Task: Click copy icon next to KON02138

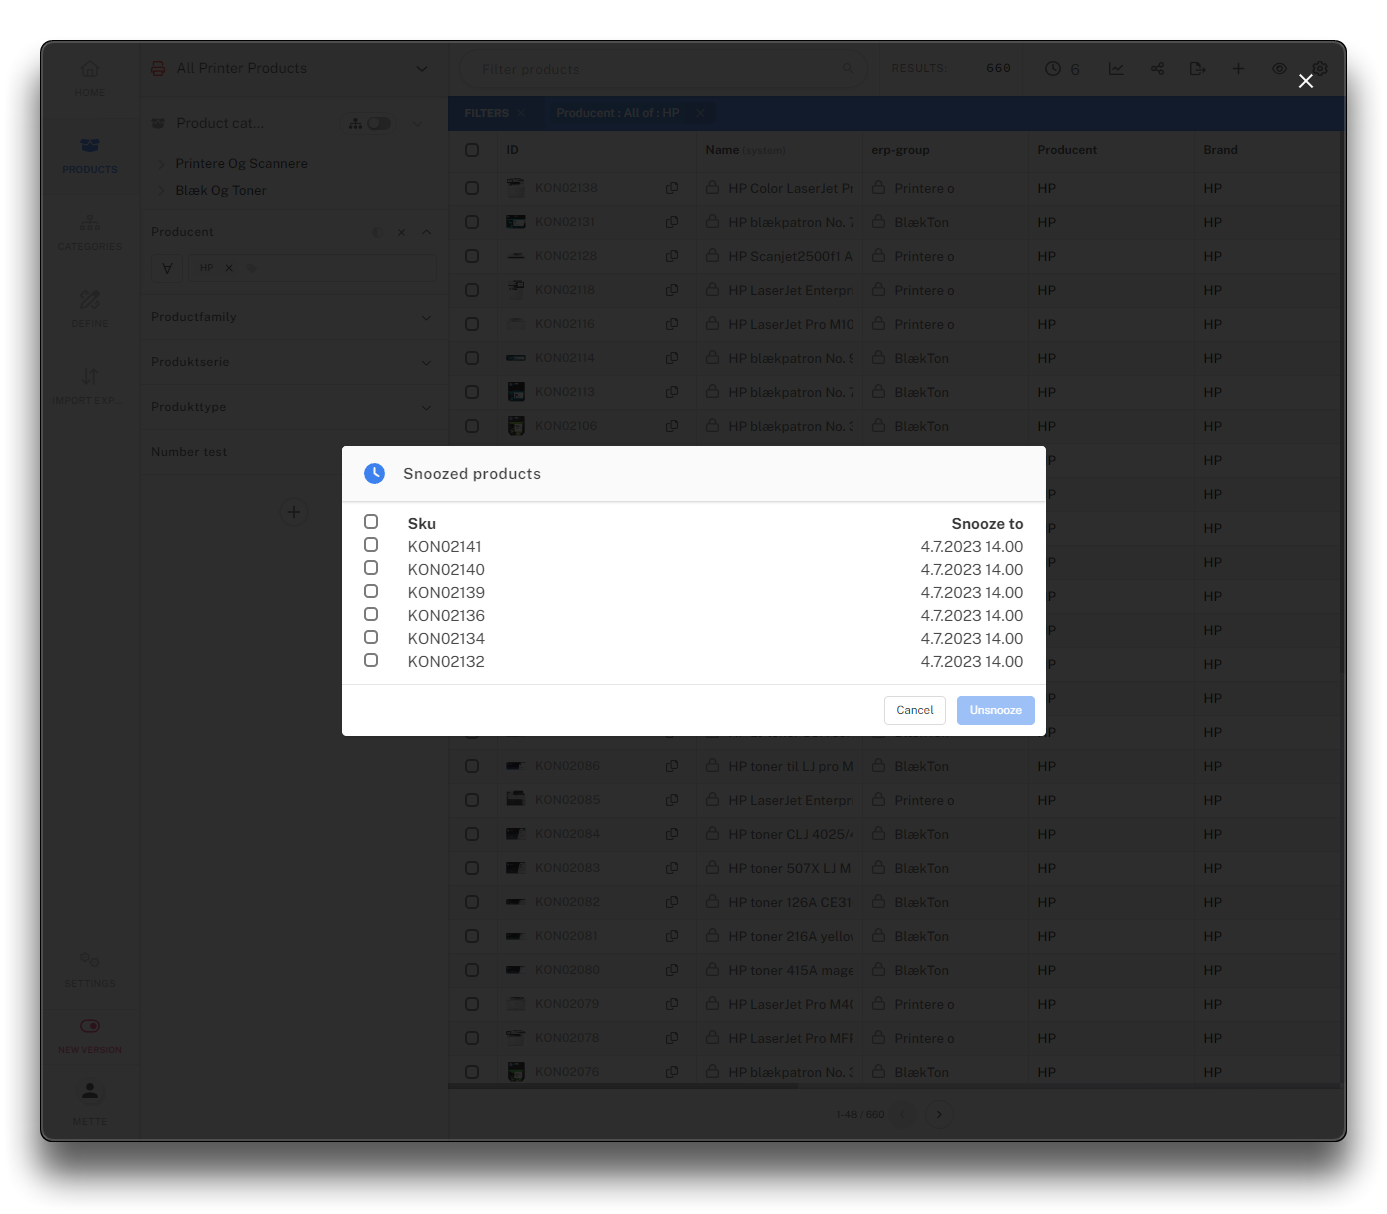Action: click(672, 188)
